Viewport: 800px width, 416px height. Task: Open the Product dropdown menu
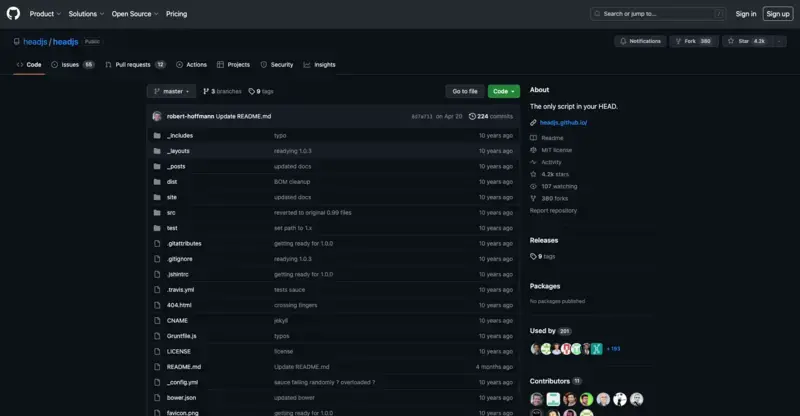pyautogui.click(x=45, y=14)
